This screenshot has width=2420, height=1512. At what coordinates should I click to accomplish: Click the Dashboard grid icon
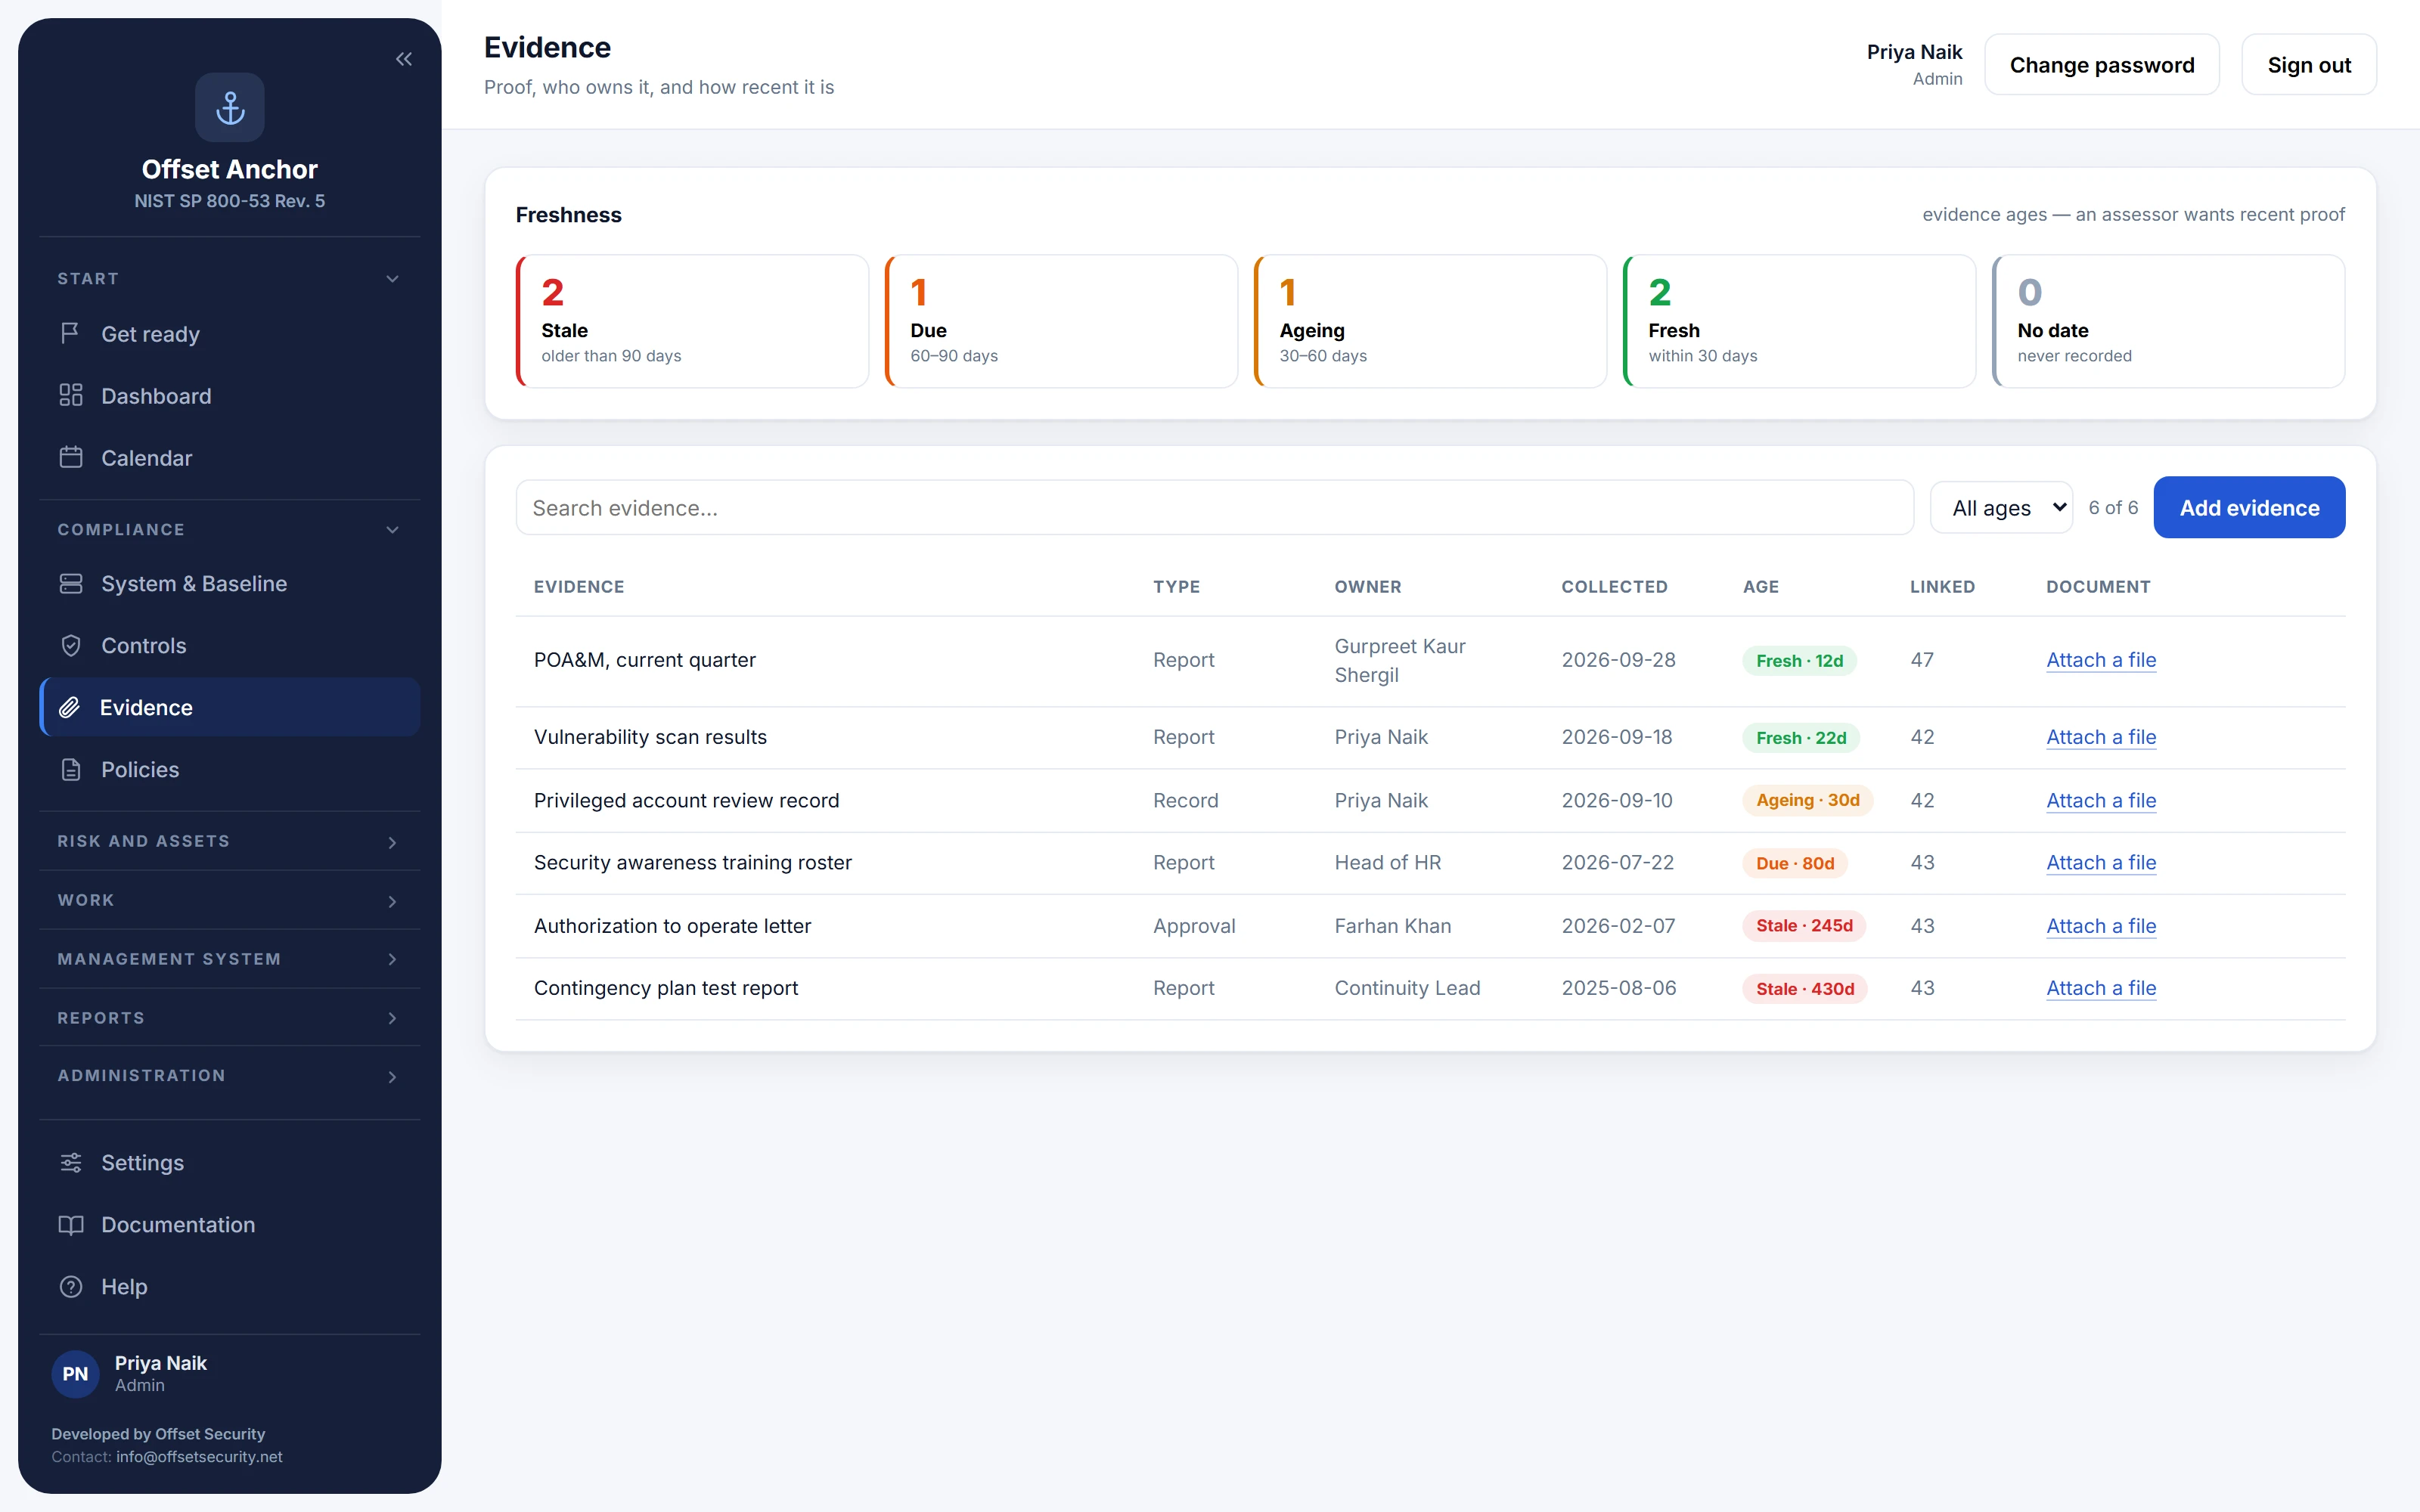tap(70, 395)
